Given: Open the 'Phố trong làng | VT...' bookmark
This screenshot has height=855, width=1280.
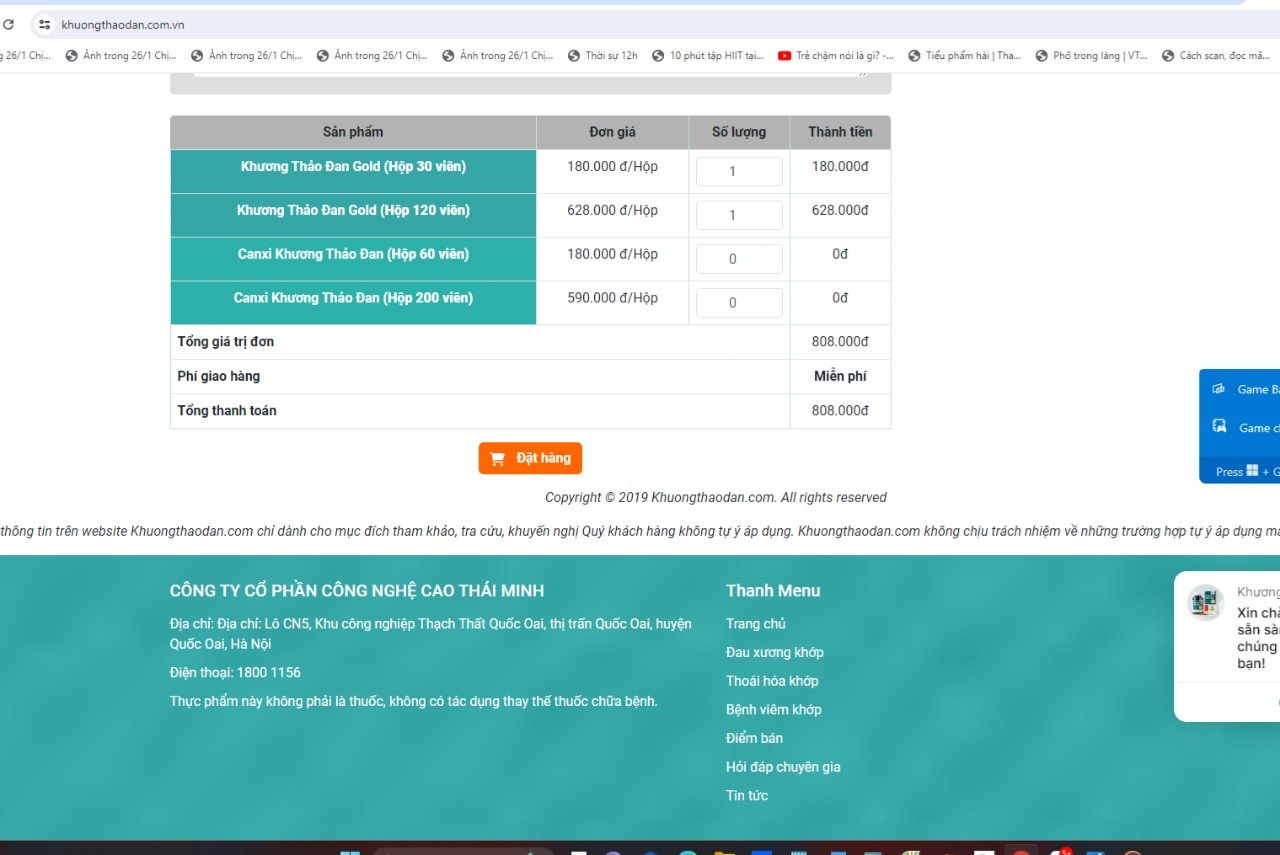Looking at the screenshot, I should 1091,56.
